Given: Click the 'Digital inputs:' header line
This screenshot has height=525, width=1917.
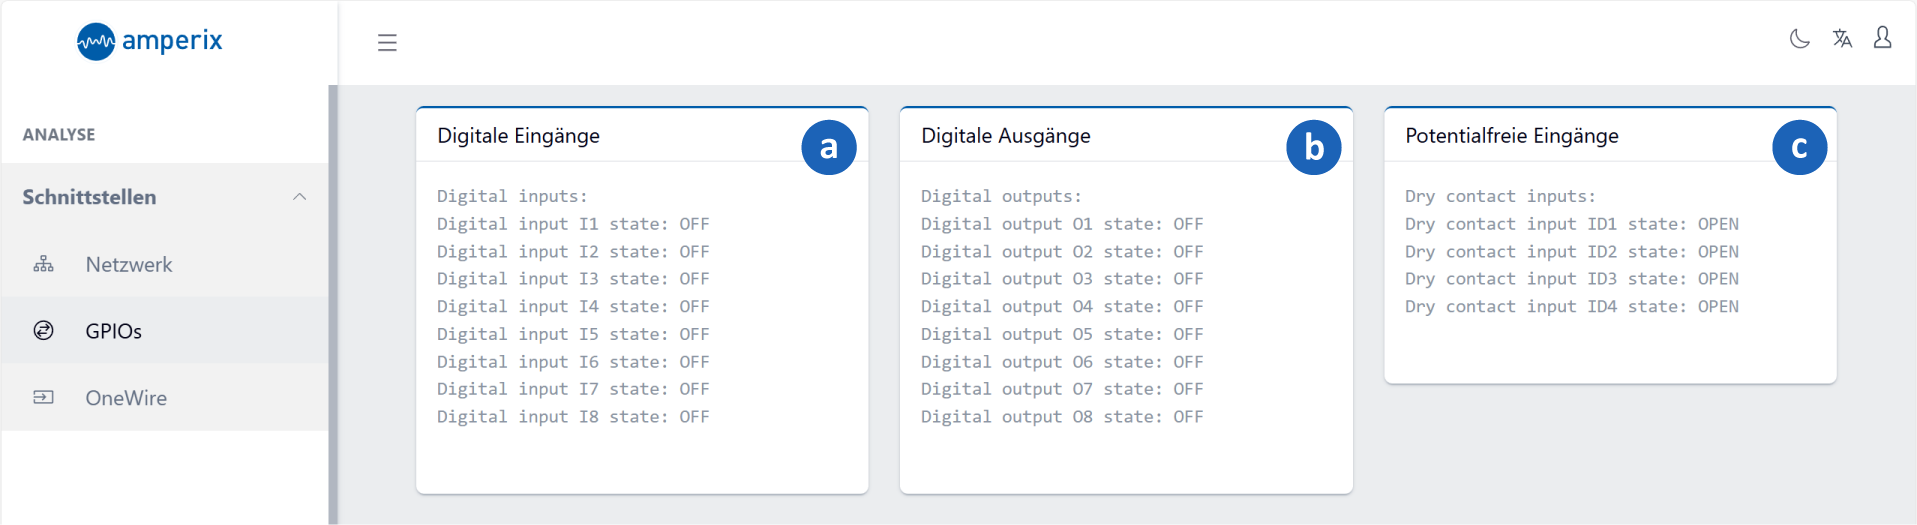Looking at the screenshot, I should point(512,196).
